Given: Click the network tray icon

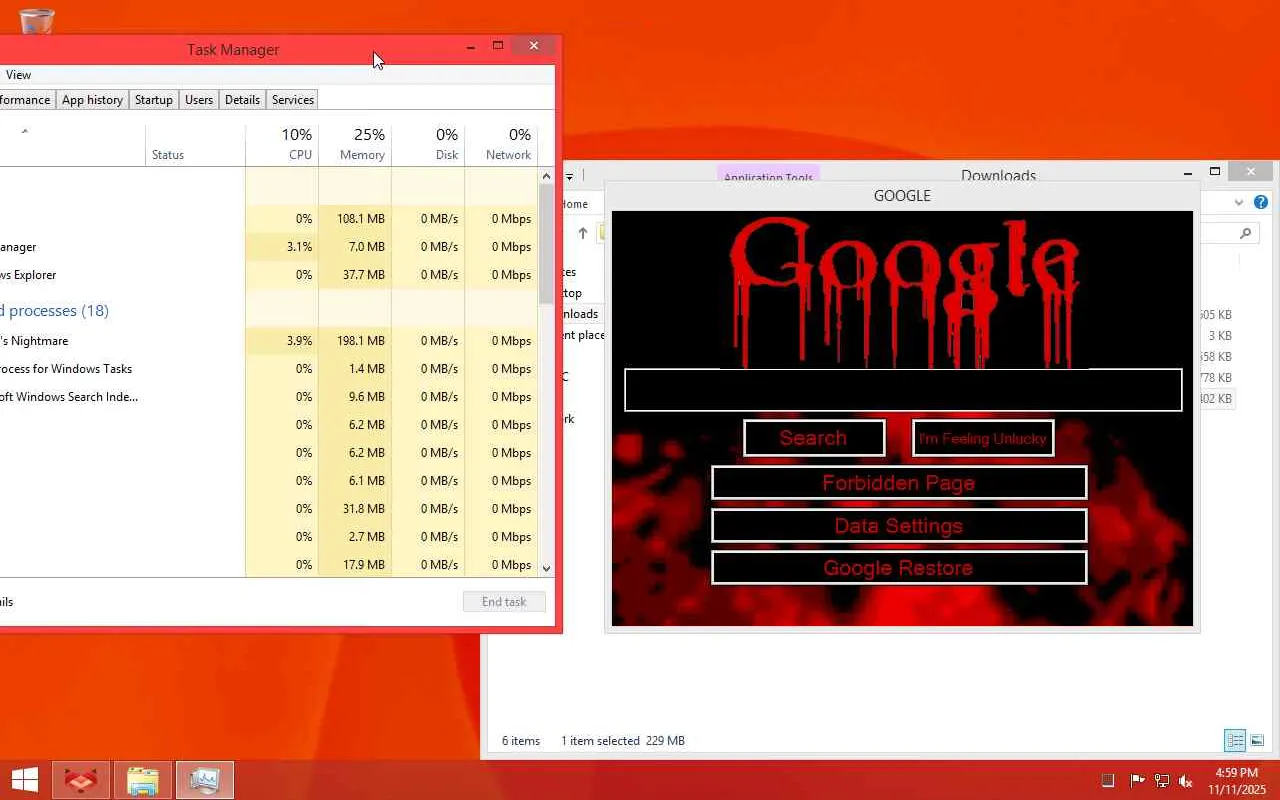Looking at the screenshot, I should point(1162,780).
